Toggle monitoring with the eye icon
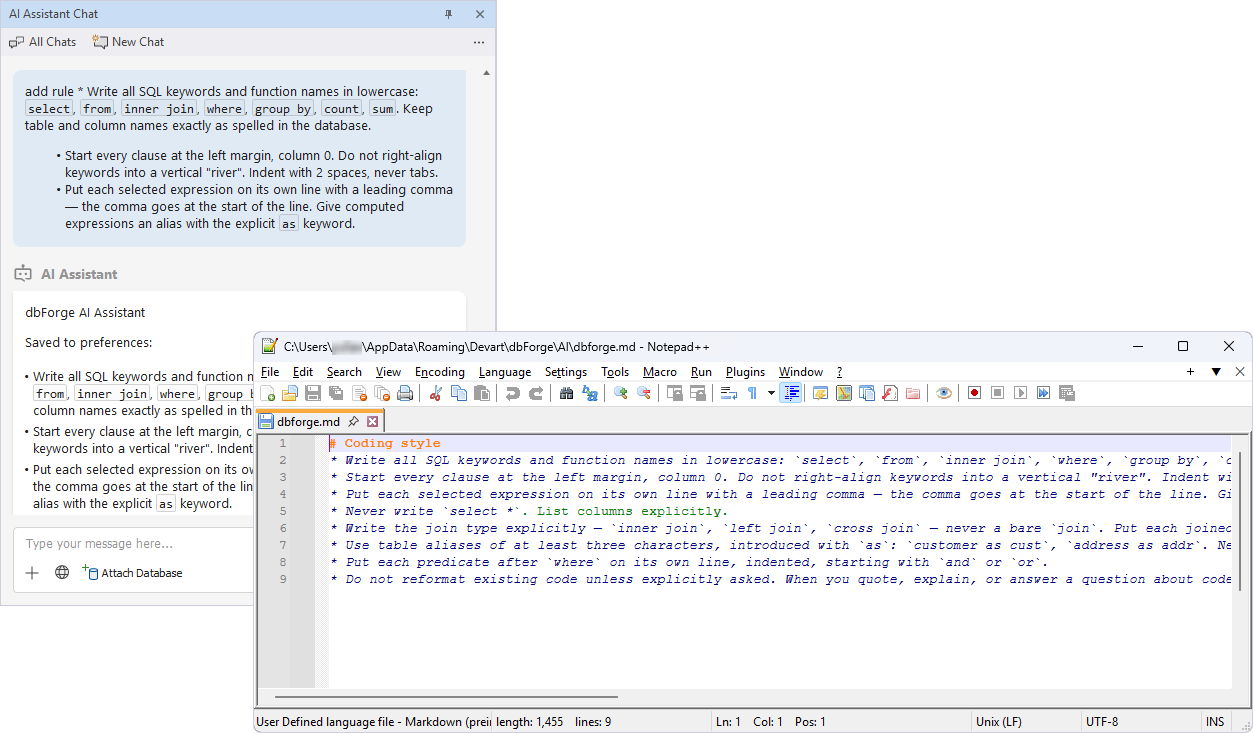The width and height of the screenshot is (1253, 733). click(x=944, y=393)
